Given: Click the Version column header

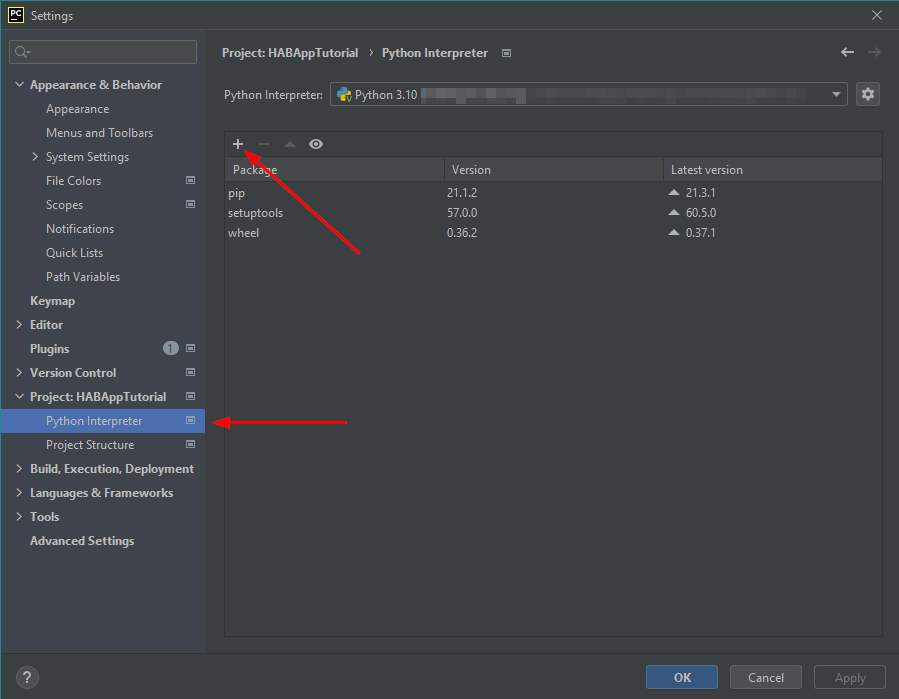Looking at the screenshot, I should [x=553, y=170].
